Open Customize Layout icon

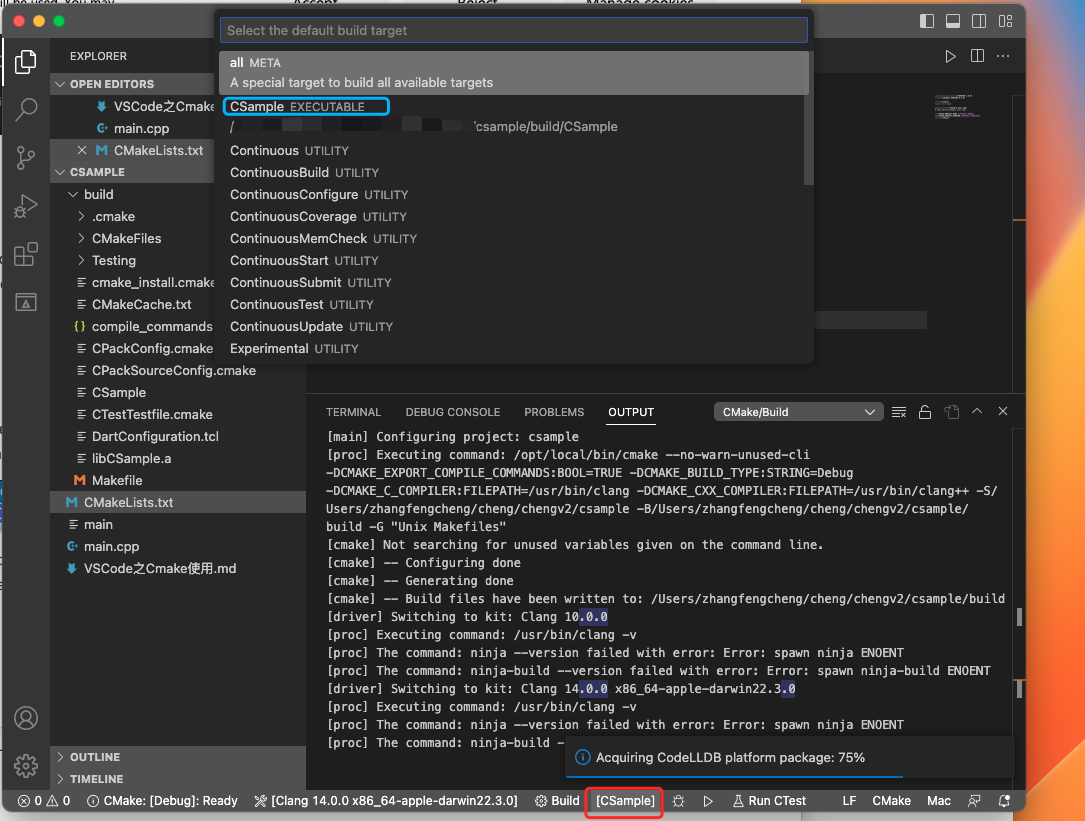(1005, 21)
